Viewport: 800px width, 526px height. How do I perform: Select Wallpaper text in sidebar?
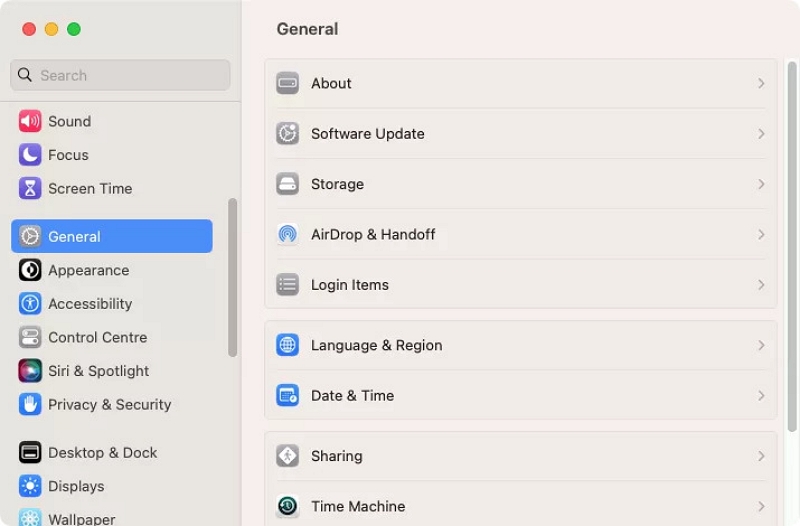tap(82, 519)
